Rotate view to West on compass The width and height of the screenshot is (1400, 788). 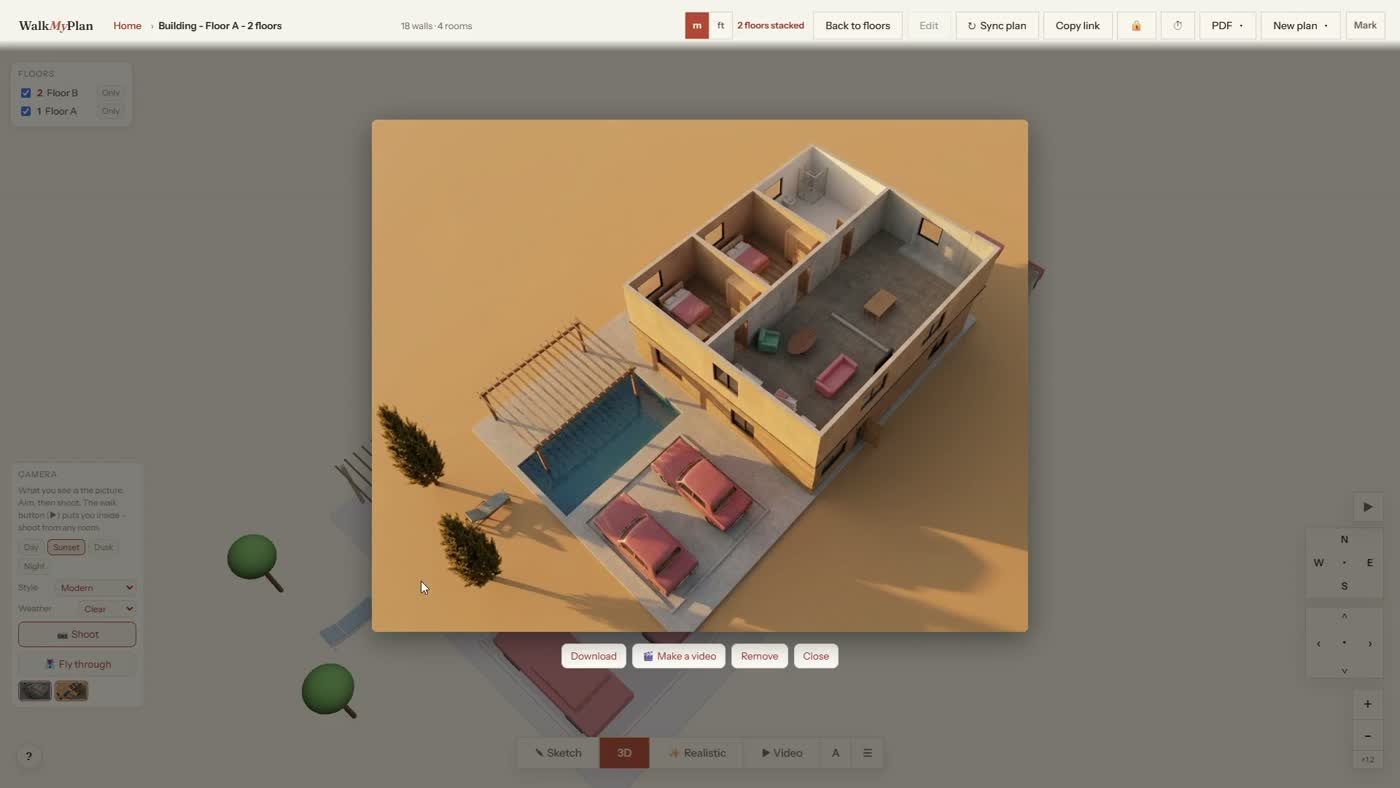[x=1318, y=563]
